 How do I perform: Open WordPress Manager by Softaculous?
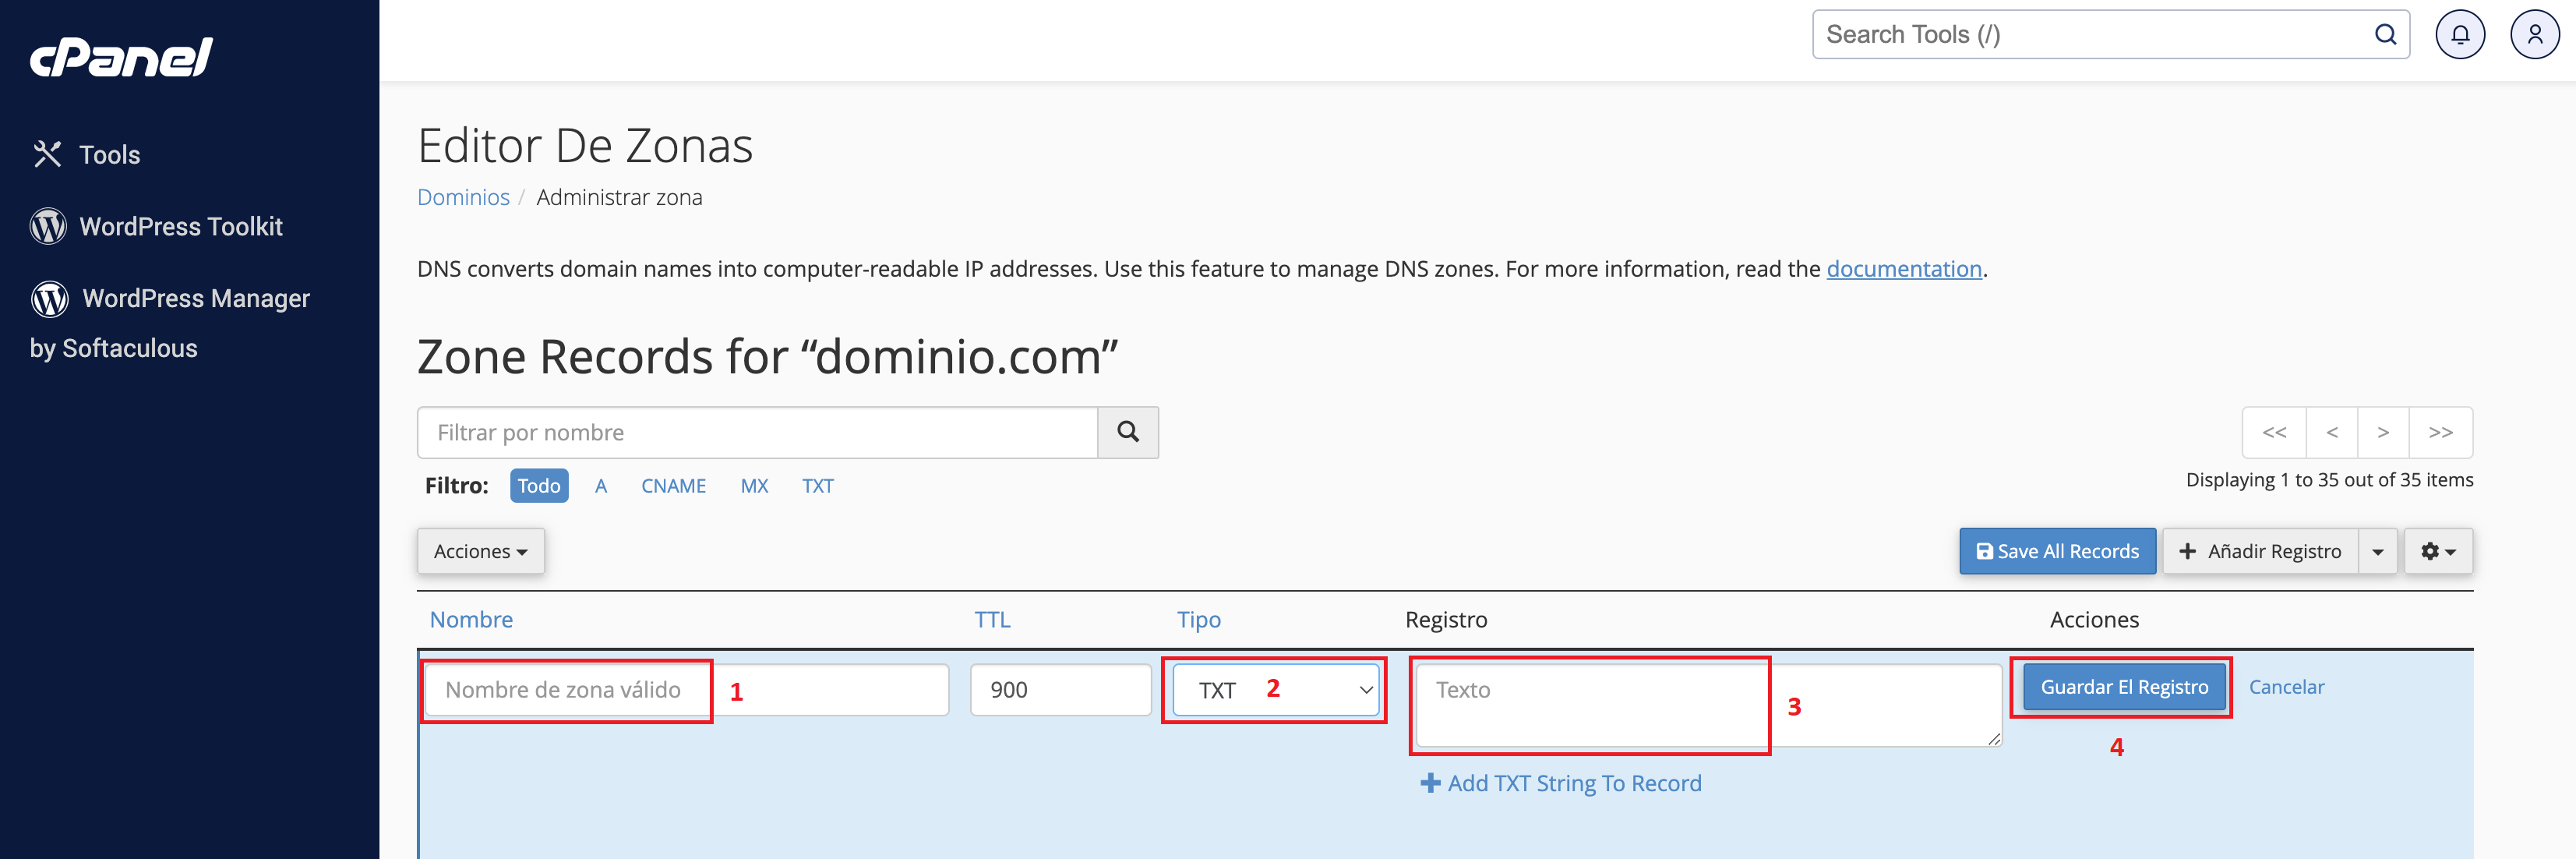point(170,323)
